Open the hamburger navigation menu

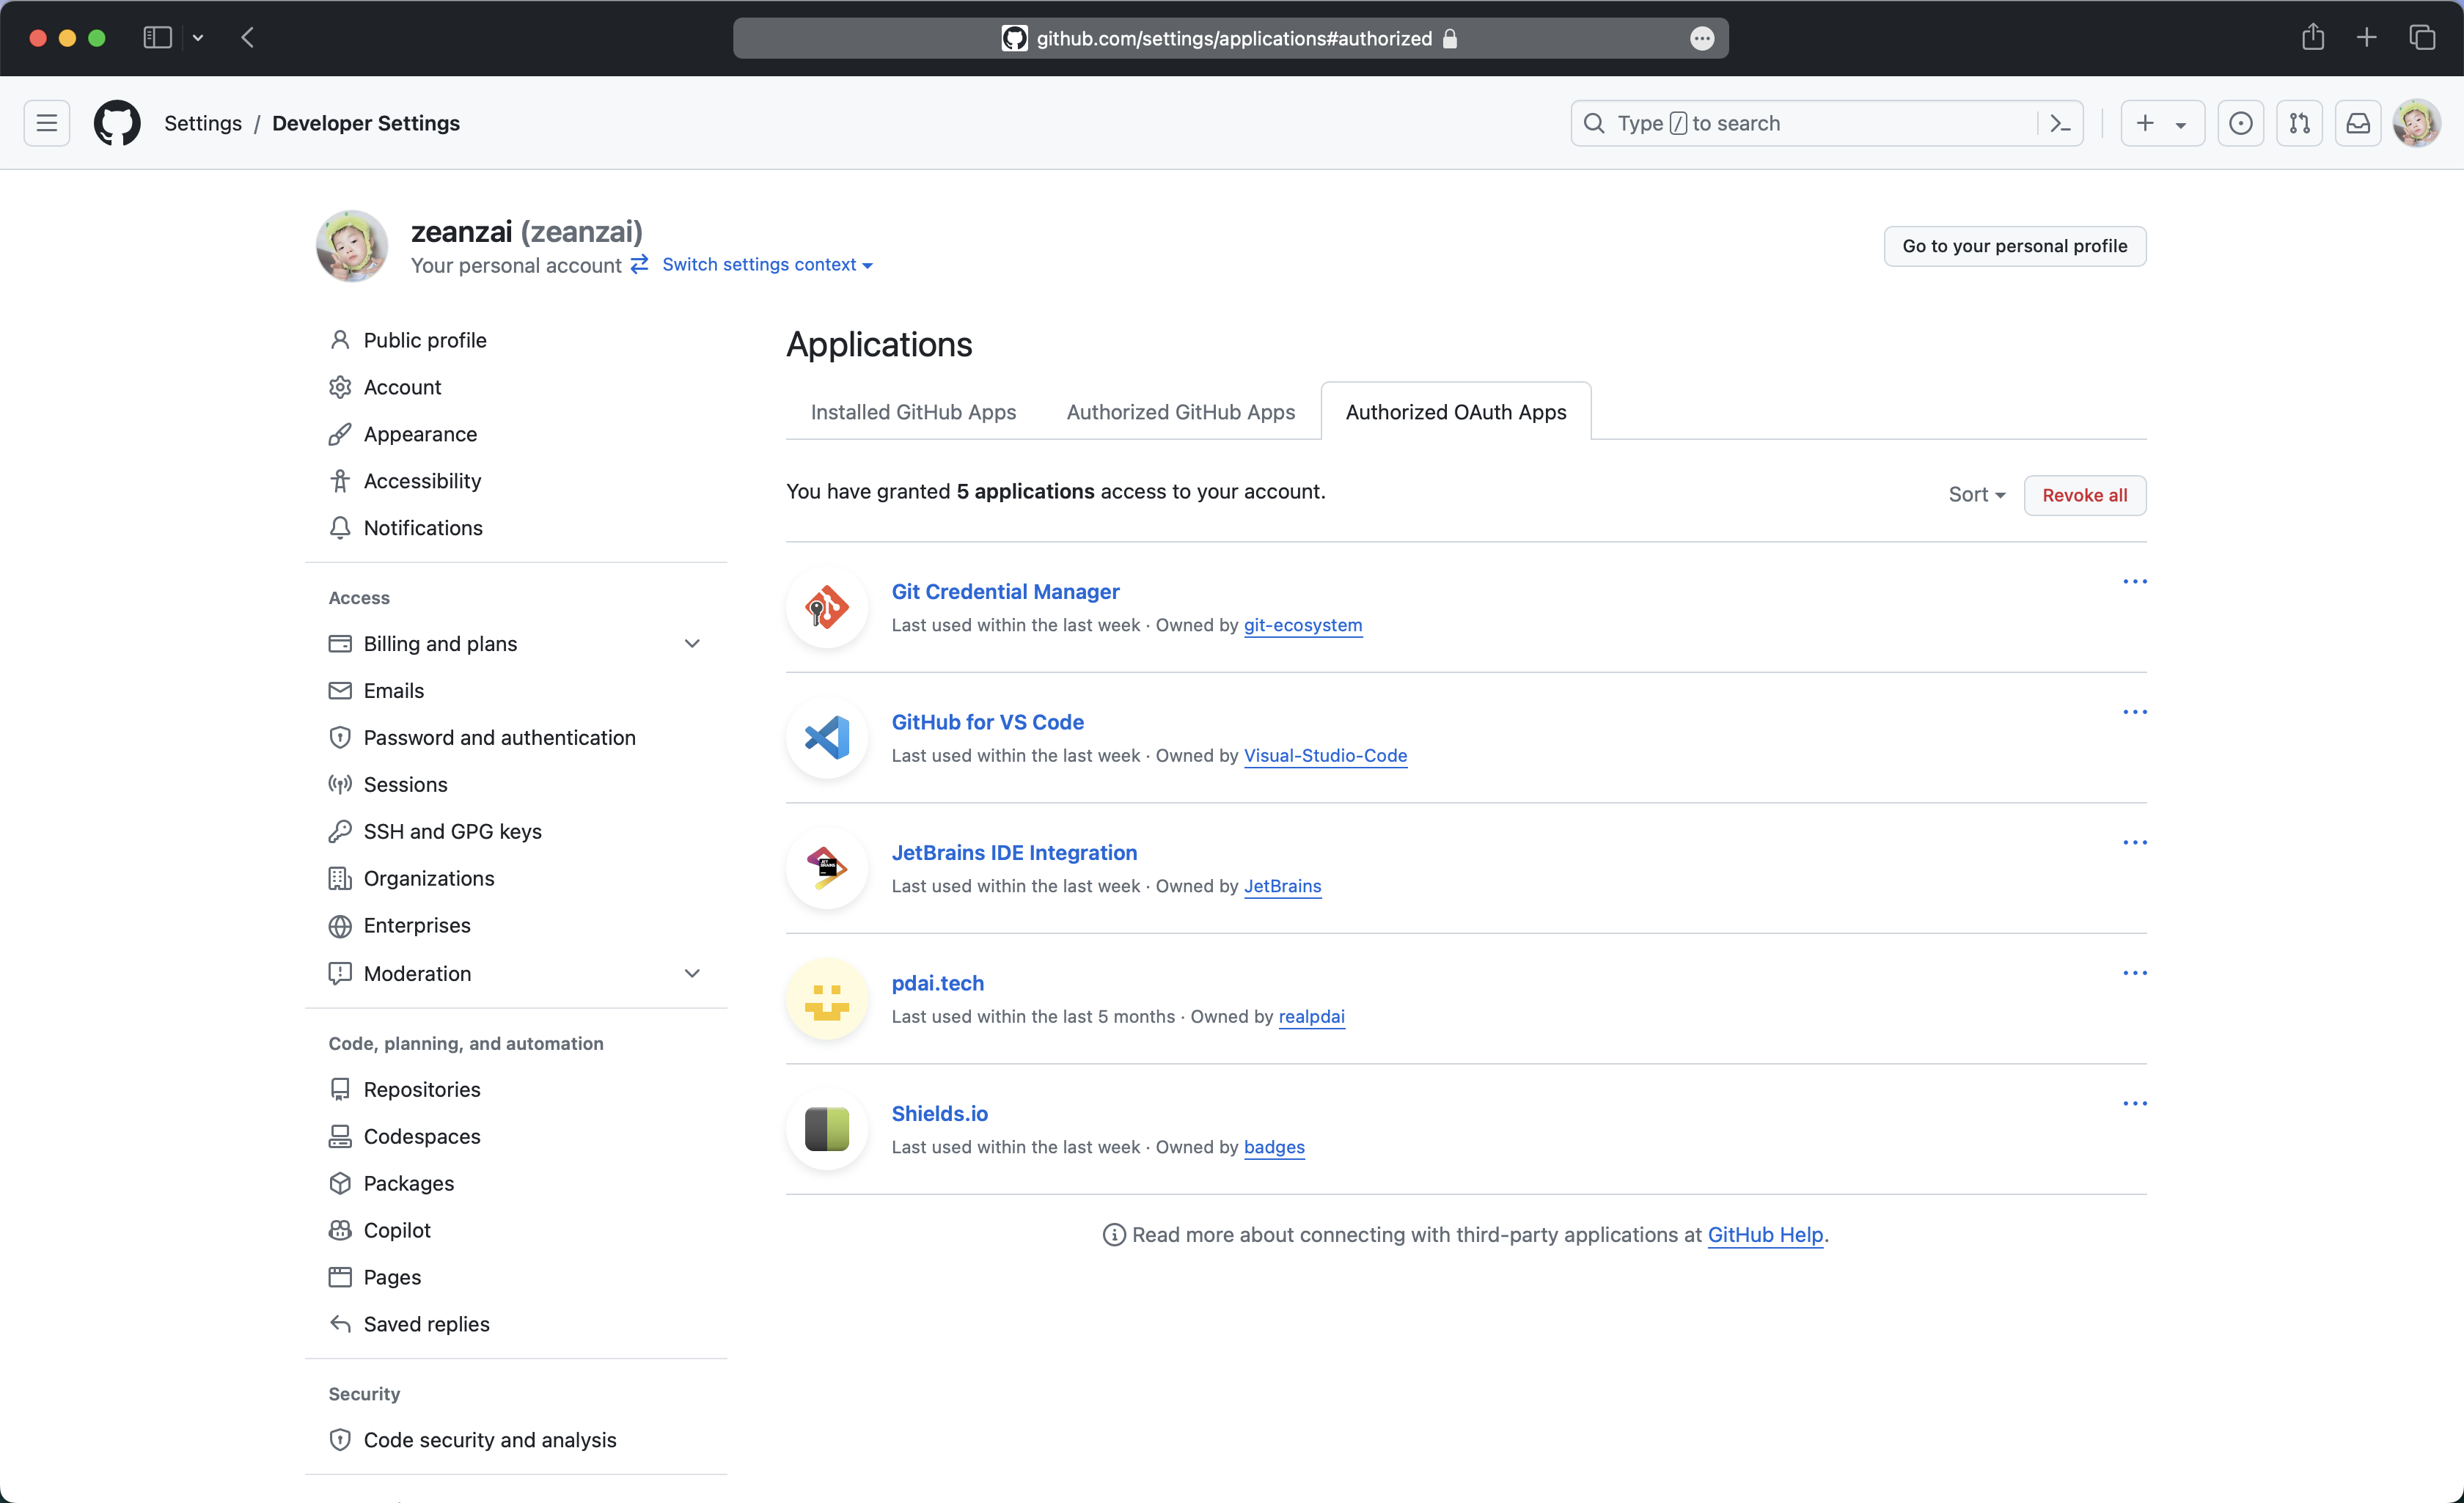coord(47,123)
